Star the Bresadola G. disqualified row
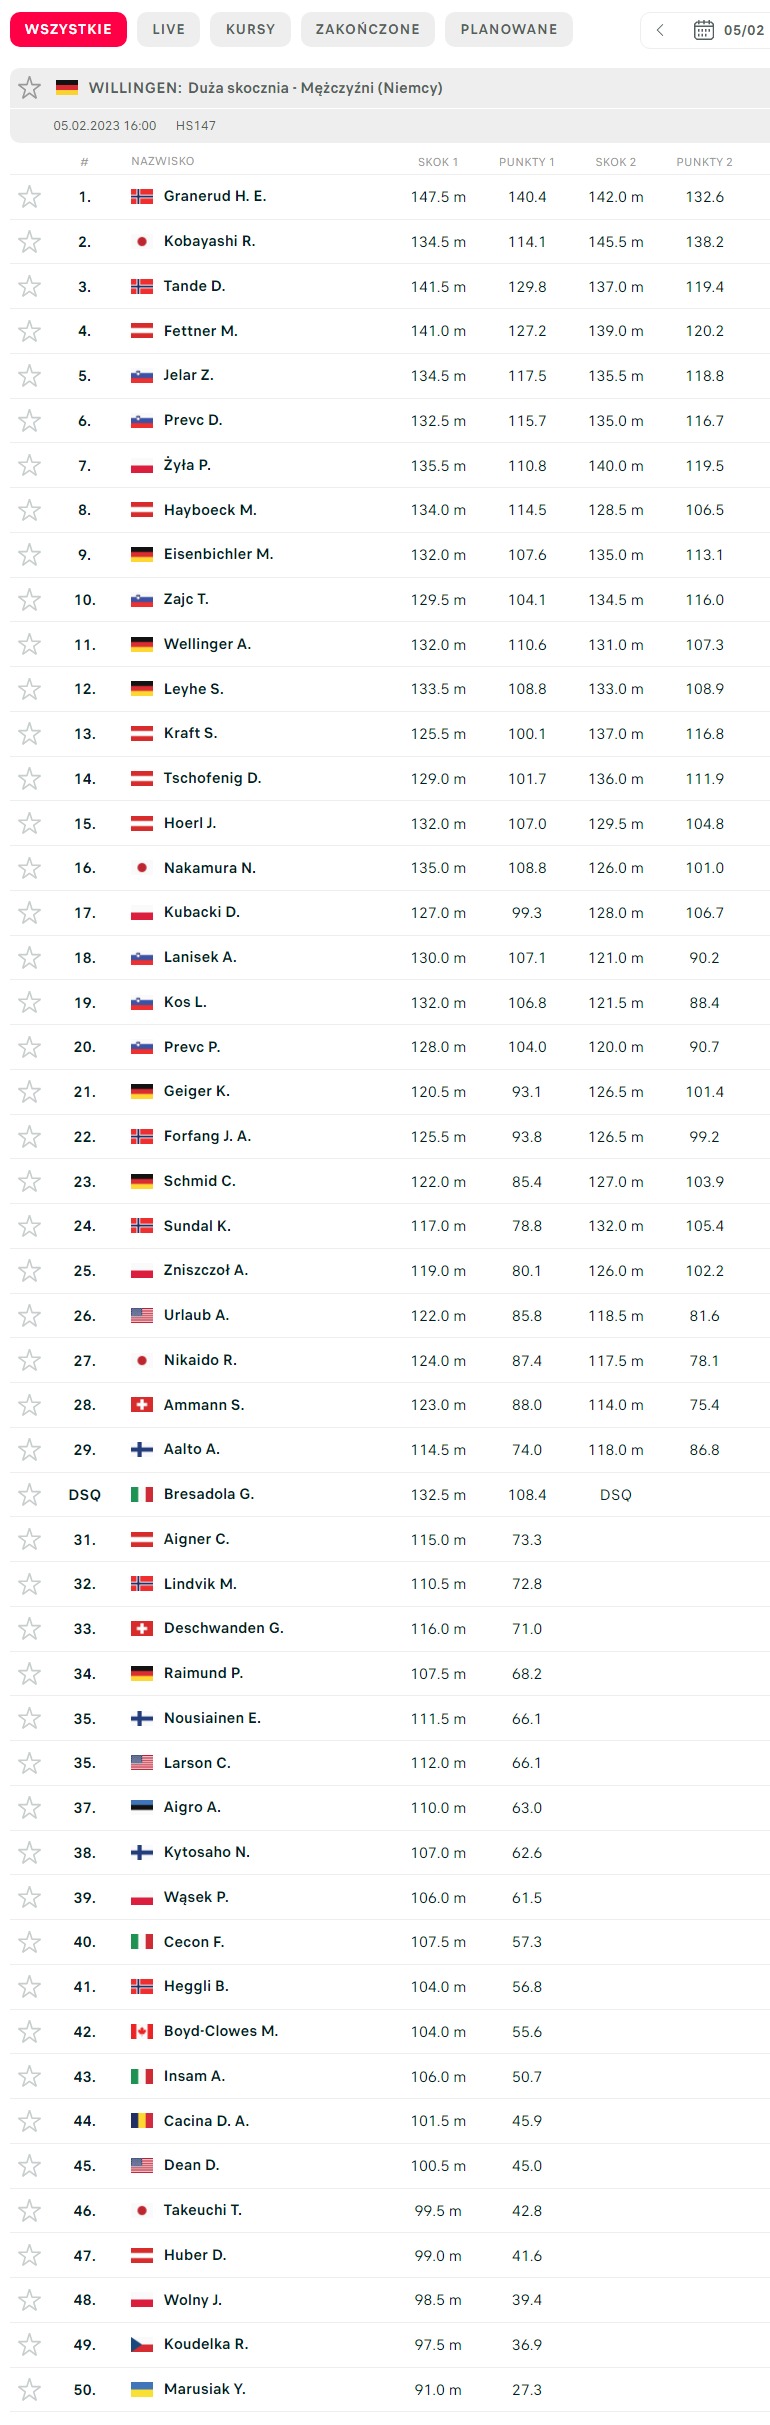Screen dimensions: 770x2425 [x=30, y=1495]
